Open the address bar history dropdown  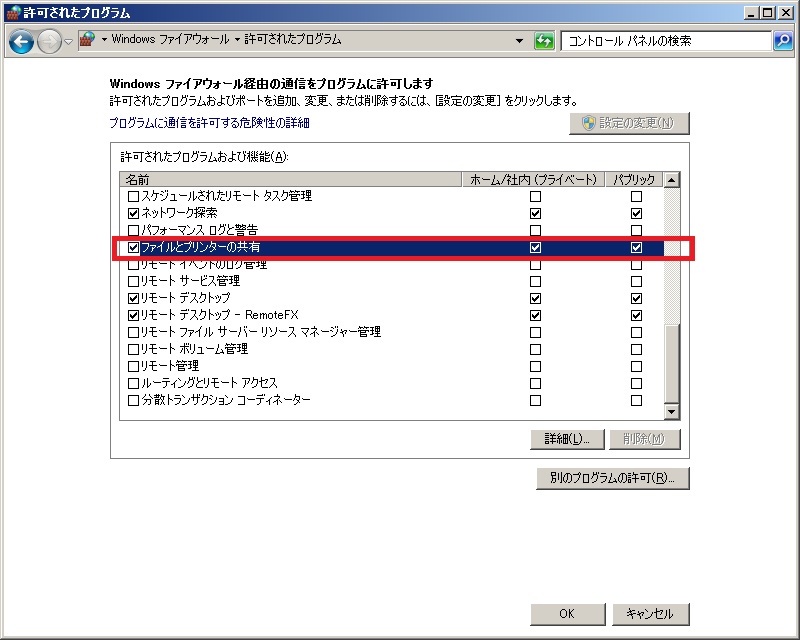(x=519, y=41)
